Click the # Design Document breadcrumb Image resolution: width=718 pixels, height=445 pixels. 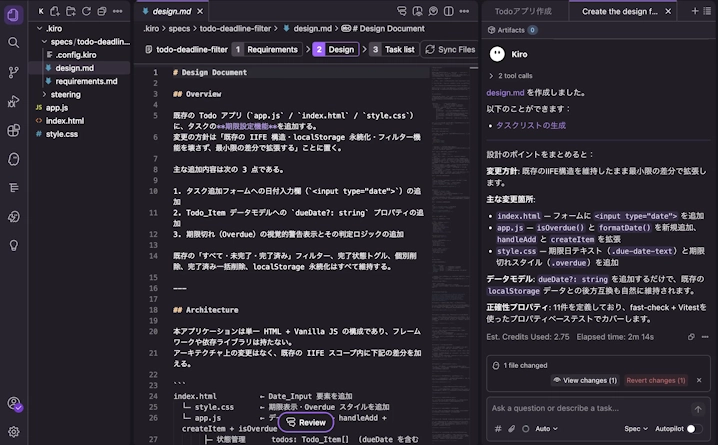(x=387, y=29)
